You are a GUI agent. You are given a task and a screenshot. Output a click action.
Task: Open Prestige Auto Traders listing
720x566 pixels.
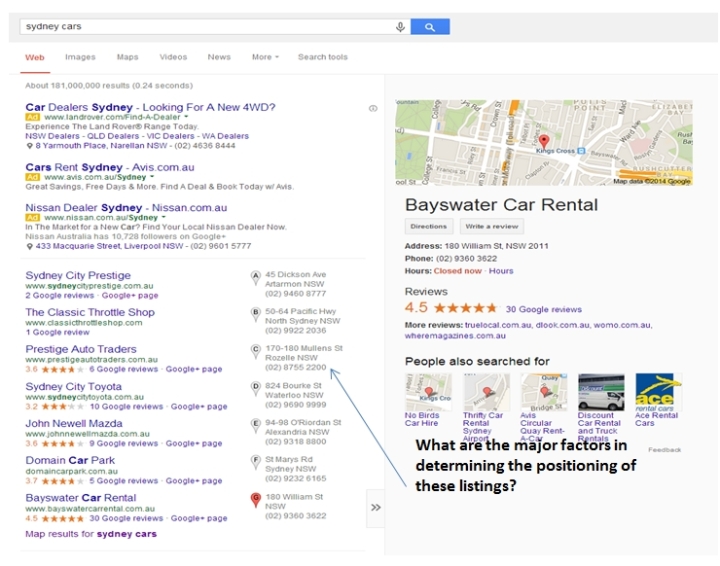pos(81,349)
